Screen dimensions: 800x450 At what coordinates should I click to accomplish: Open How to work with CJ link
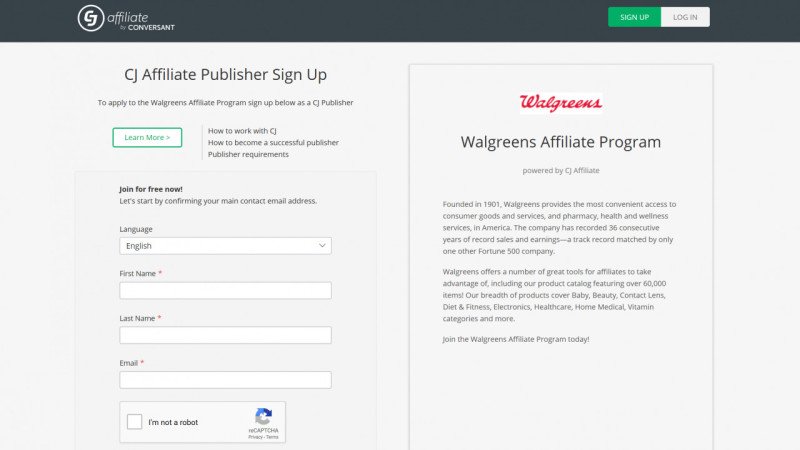click(x=242, y=131)
